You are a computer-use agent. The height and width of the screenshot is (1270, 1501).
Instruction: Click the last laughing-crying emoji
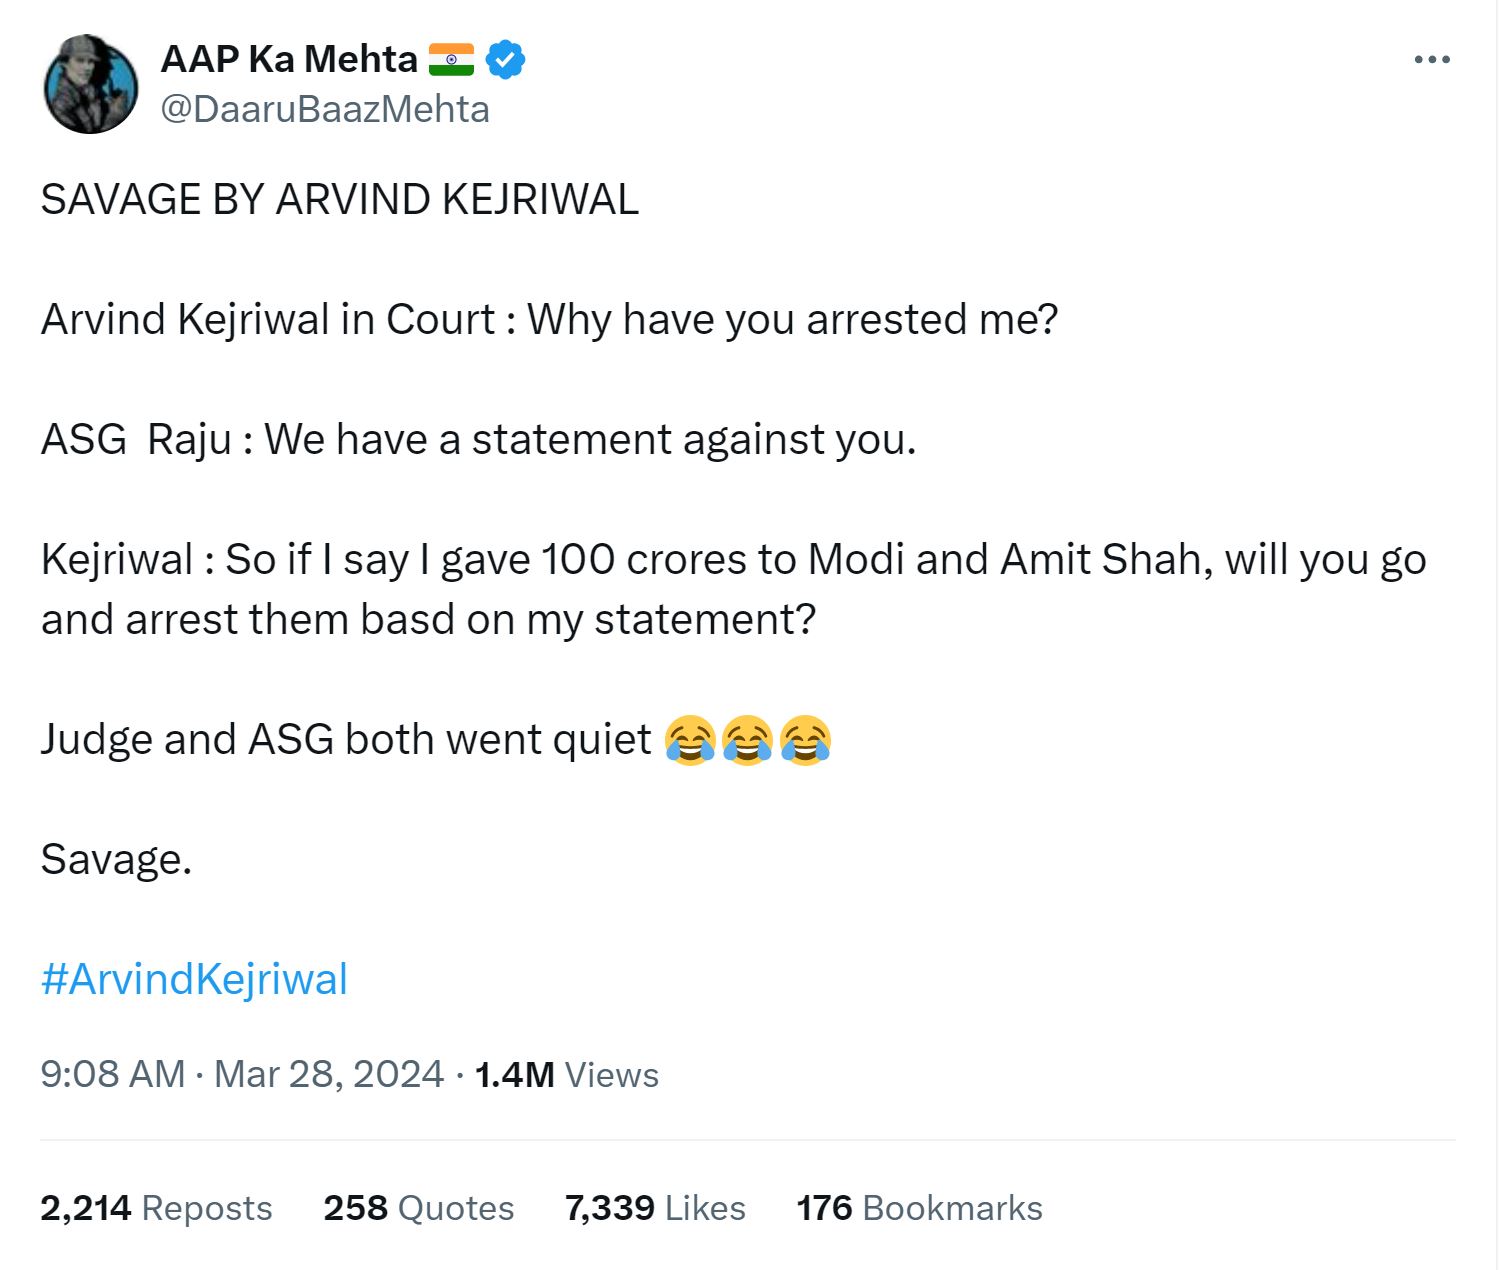pos(806,741)
